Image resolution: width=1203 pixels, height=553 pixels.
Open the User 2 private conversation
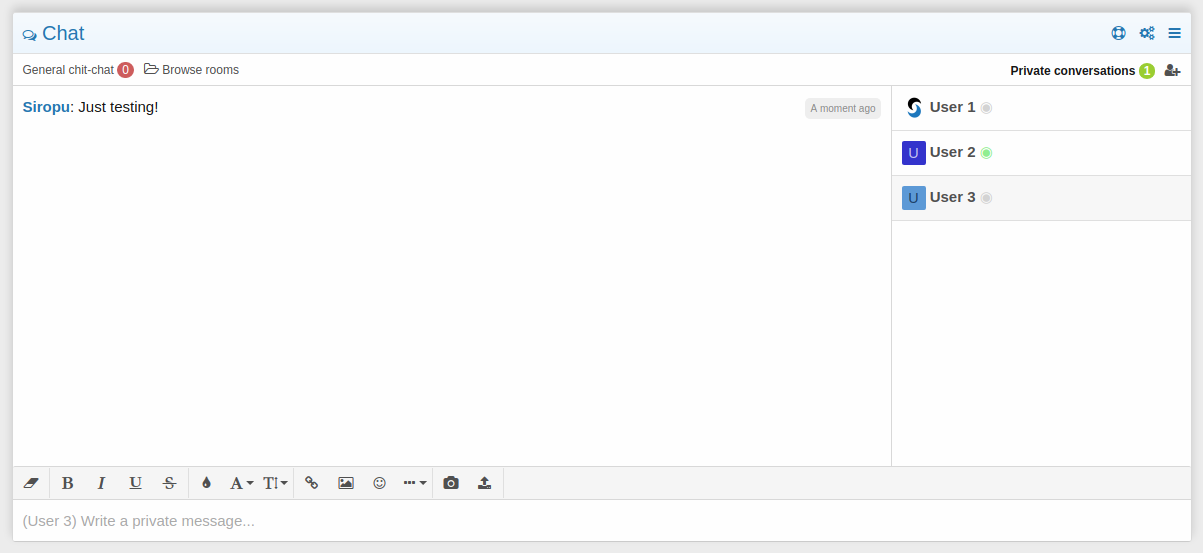tap(952, 153)
